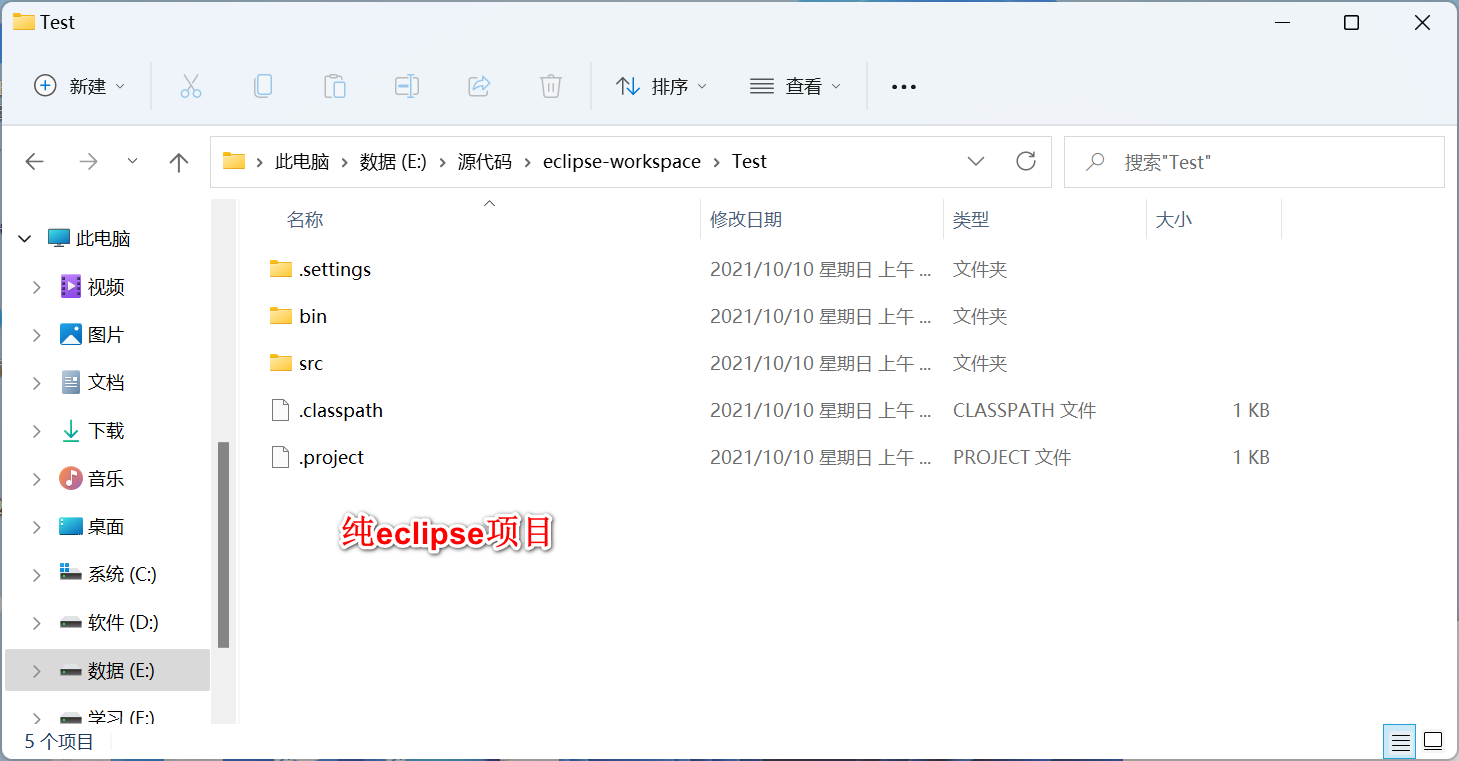This screenshot has height=761, width=1459.
Task: Click the Cut icon on the toolbar
Action: pos(191,86)
